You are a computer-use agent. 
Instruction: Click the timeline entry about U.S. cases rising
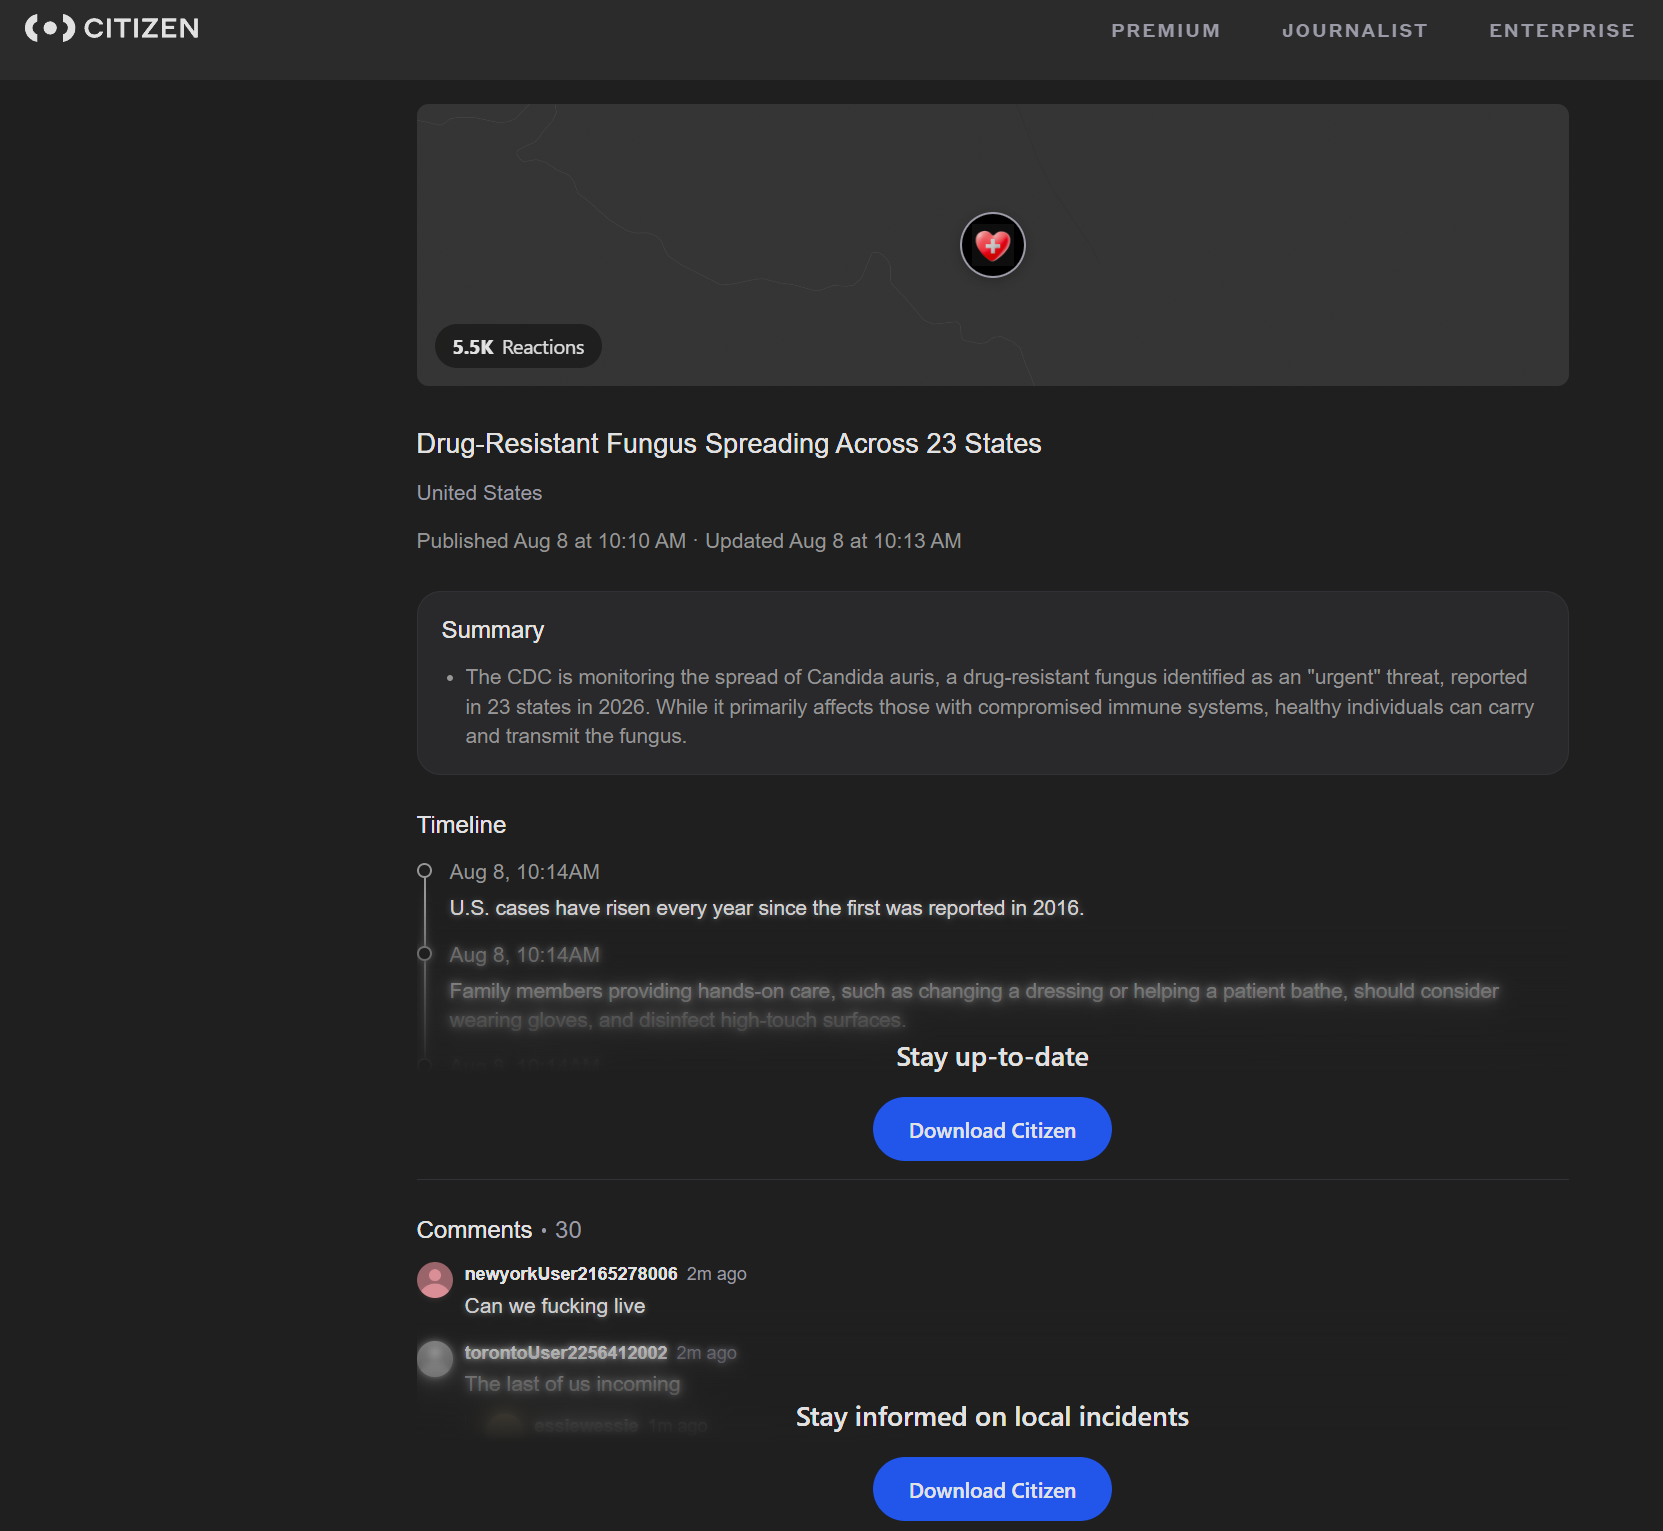tap(766, 908)
